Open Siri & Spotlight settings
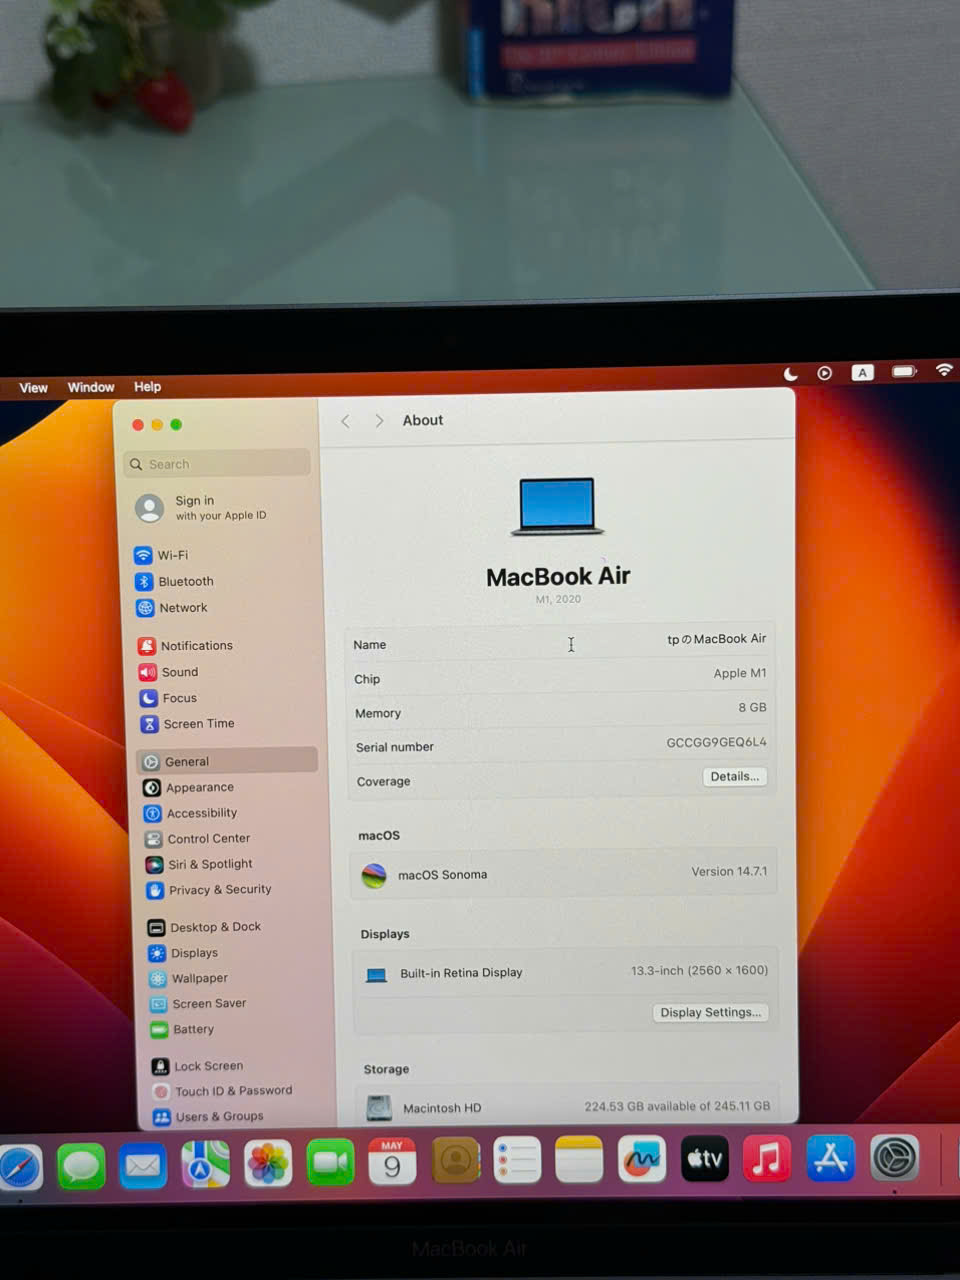This screenshot has height=1280, width=960. click(x=199, y=864)
